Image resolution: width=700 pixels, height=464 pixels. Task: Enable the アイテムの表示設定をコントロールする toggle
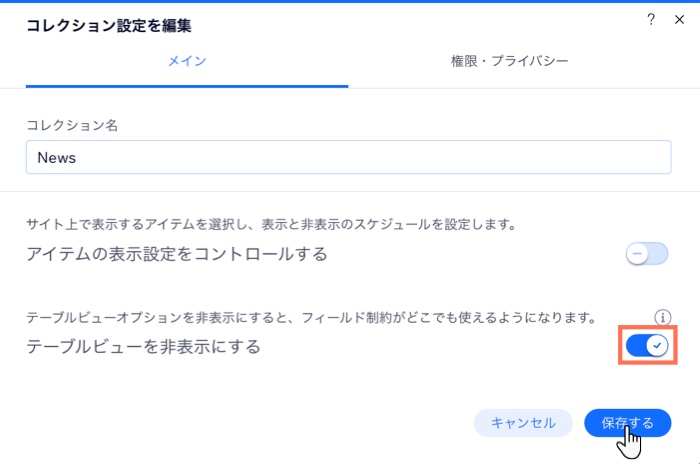(647, 254)
